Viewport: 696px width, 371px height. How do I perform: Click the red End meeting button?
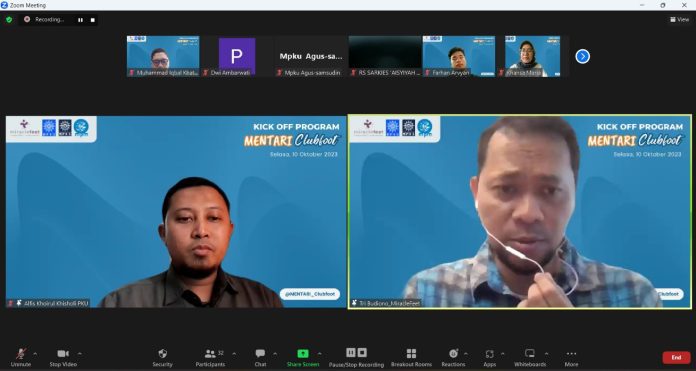point(676,358)
